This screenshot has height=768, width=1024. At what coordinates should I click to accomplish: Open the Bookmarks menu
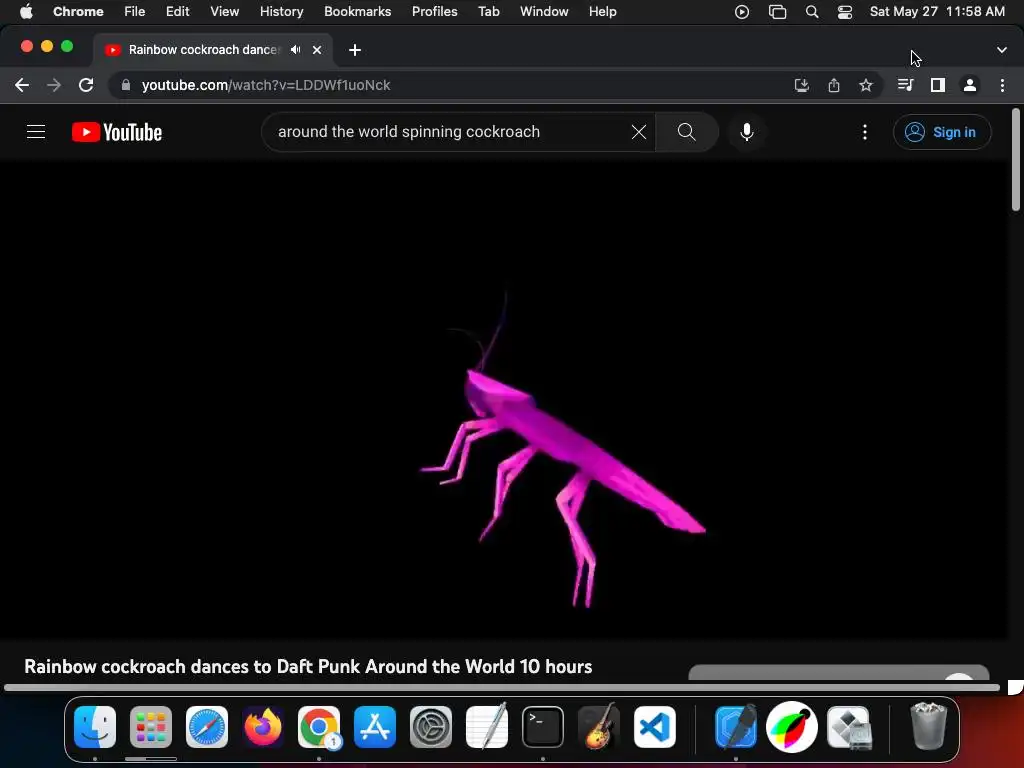[358, 12]
